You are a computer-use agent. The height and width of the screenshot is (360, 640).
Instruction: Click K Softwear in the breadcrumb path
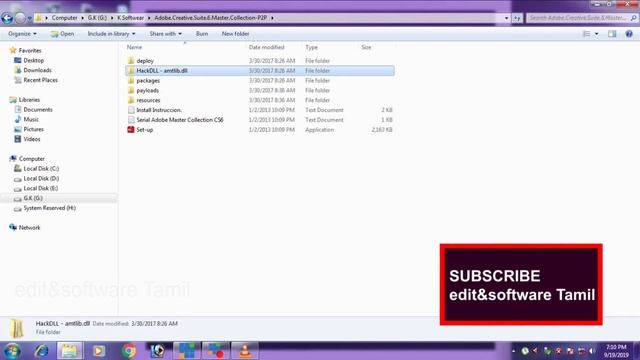pos(131,18)
